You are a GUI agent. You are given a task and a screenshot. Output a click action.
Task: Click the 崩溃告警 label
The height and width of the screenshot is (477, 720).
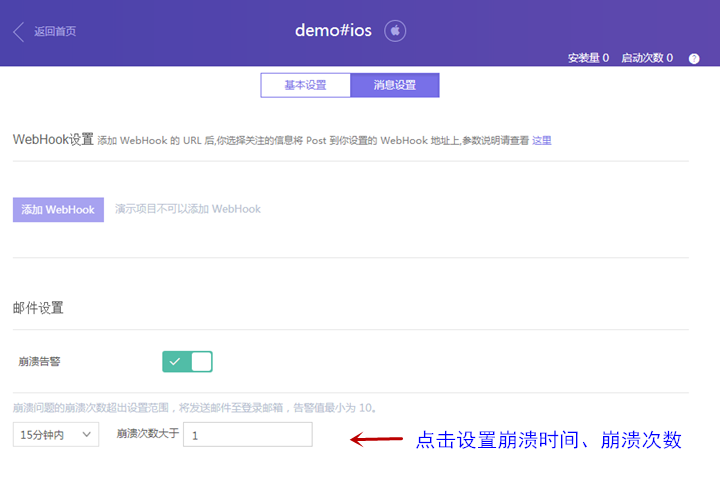point(39,361)
